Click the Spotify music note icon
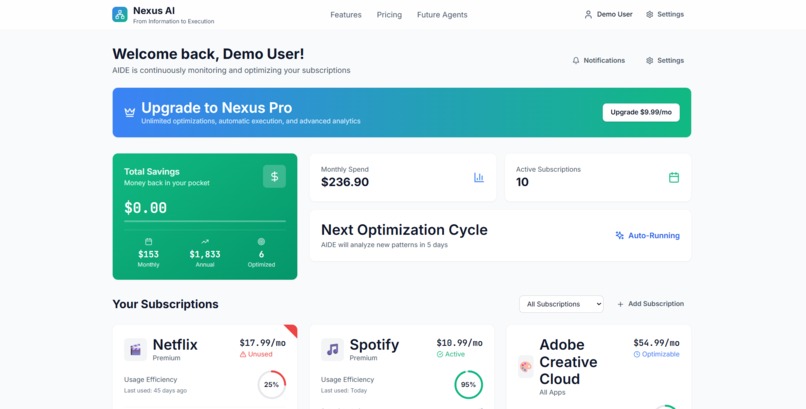Viewport: 806px width, 409px height. tap(333, 350)
